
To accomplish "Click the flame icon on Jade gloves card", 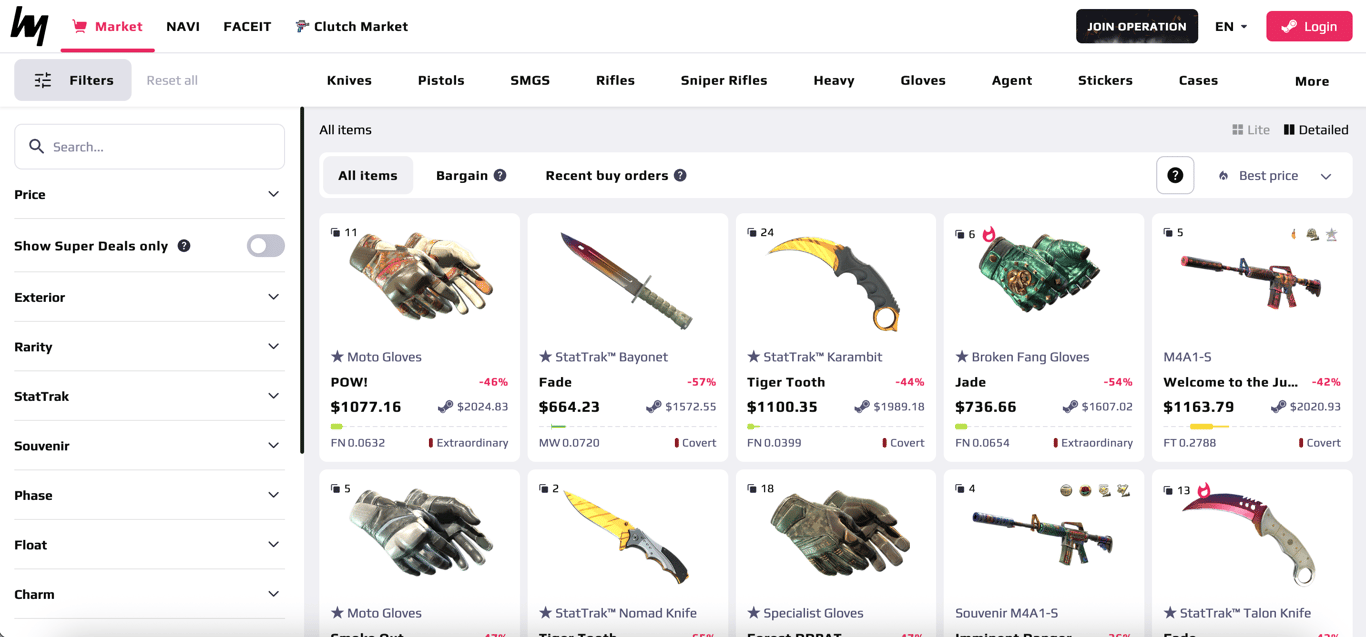I will click(x=989, y=234).
